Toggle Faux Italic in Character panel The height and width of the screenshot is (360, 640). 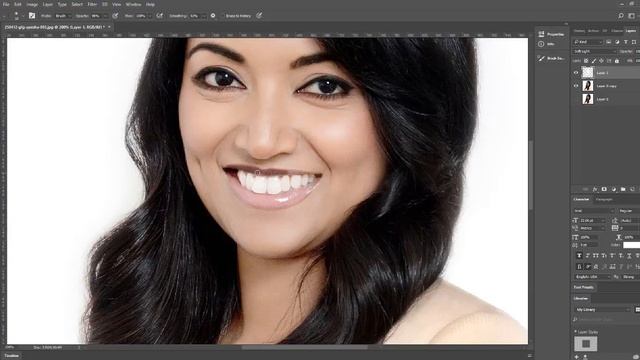tap(588, 256)
